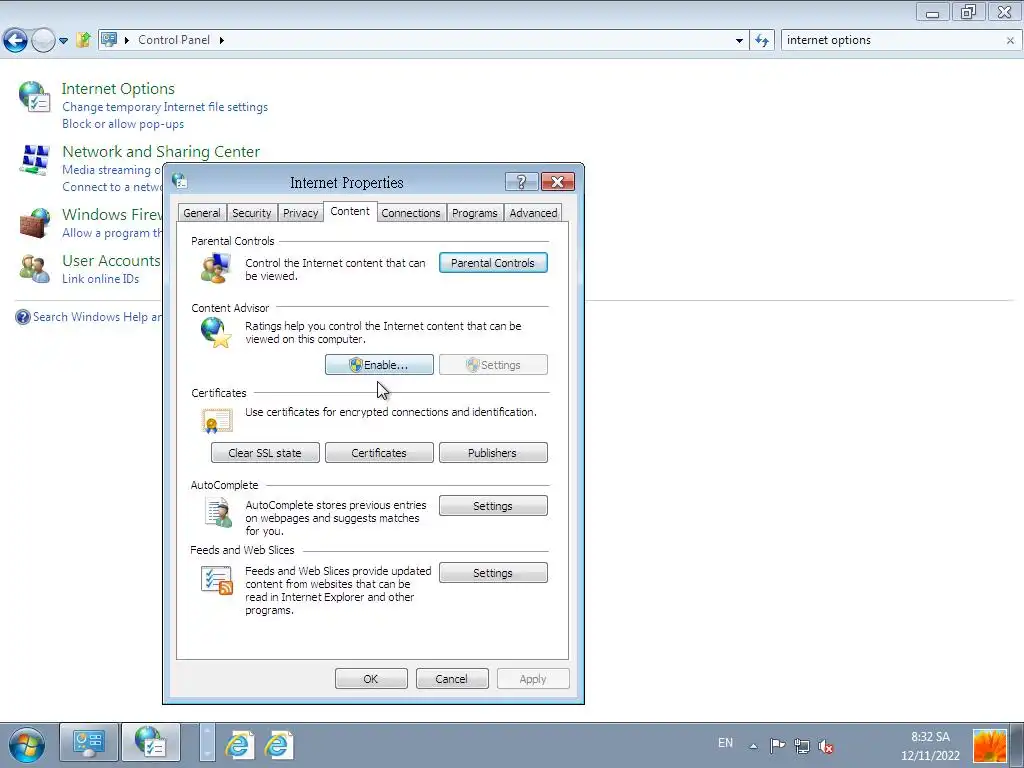
Task: Confirm with the OK button
Action: [371, 679]
